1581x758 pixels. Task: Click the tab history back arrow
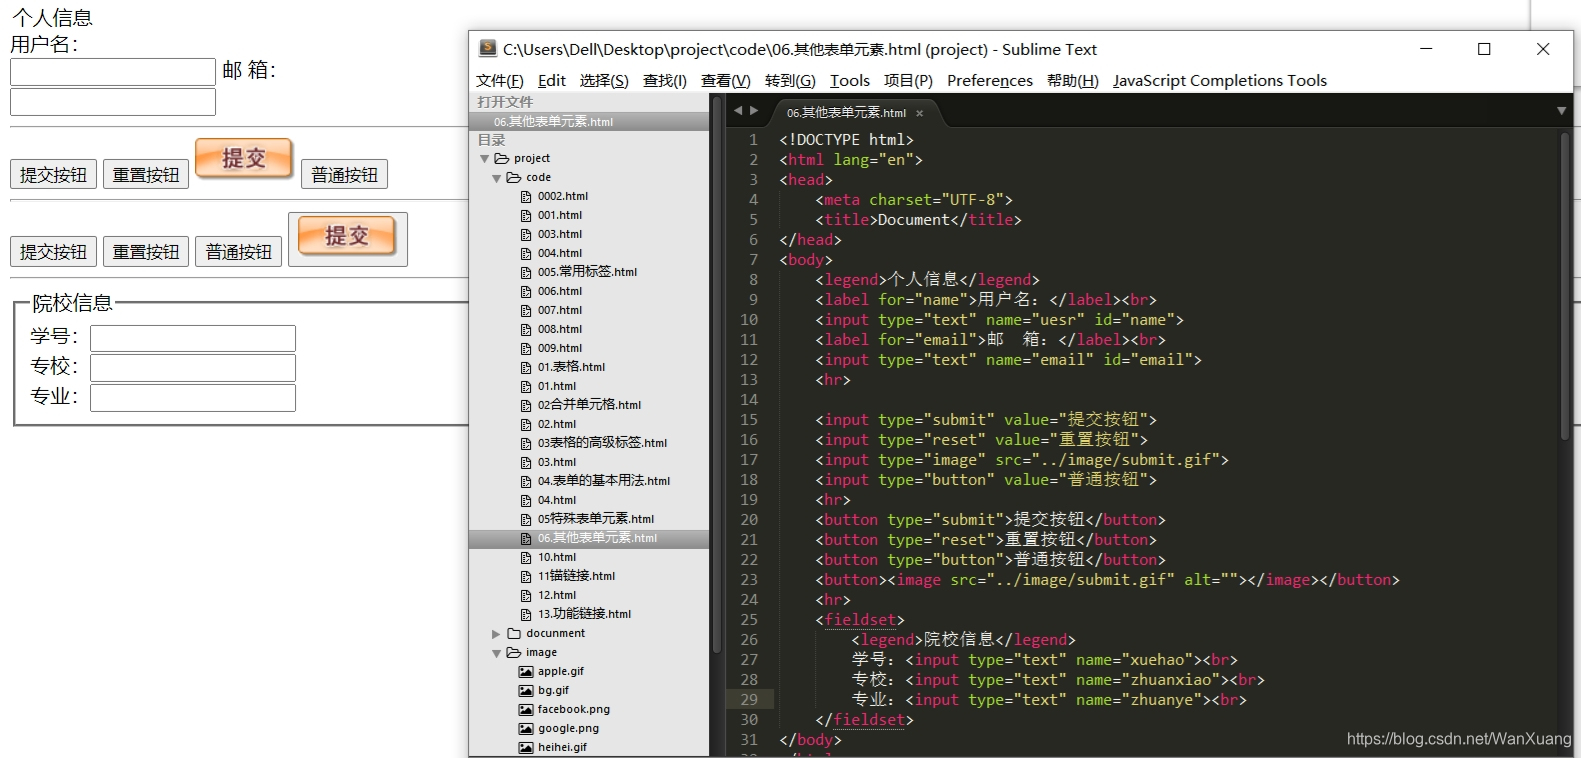coord(738,111)
